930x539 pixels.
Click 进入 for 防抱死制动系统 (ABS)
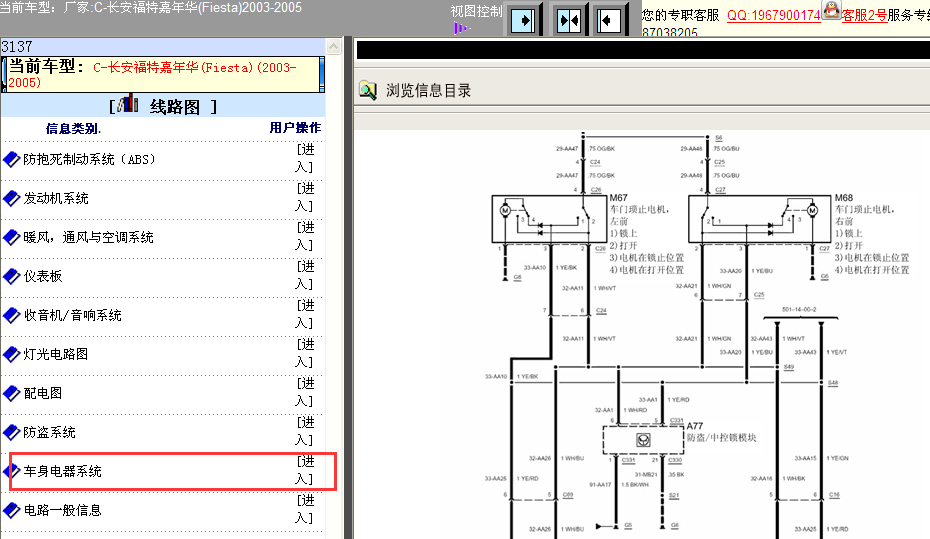point(305,158)
